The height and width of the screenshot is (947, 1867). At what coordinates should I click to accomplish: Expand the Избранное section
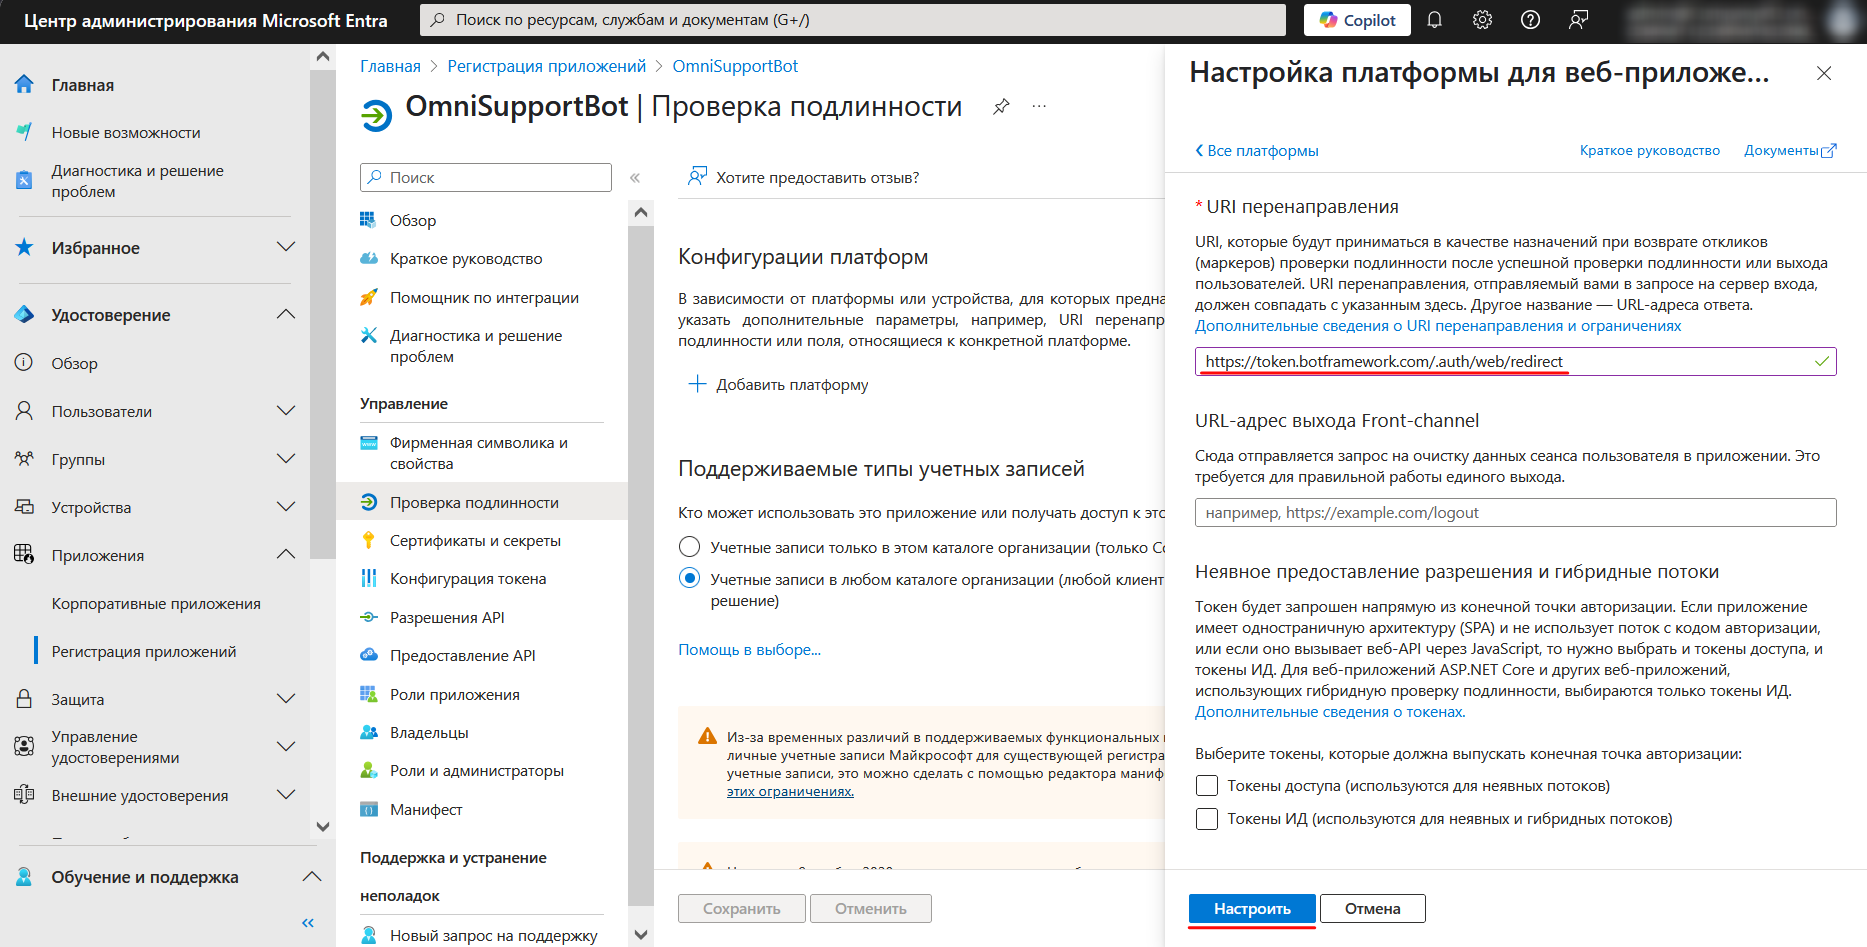286,247
